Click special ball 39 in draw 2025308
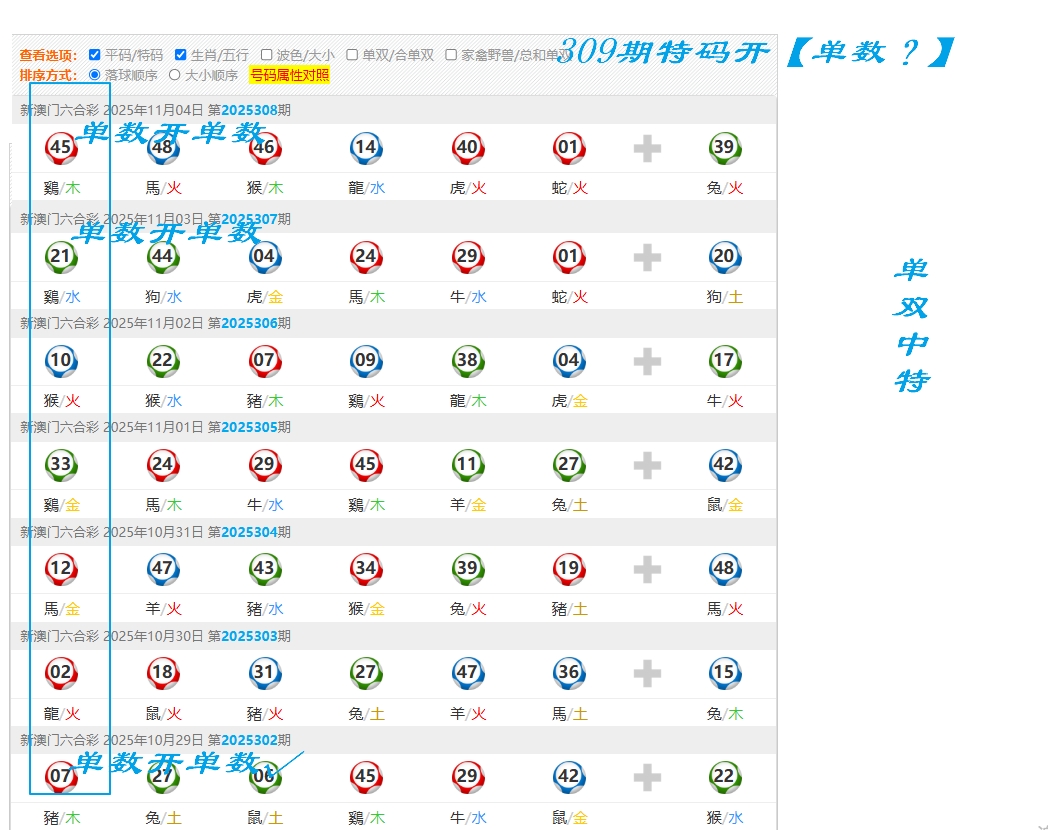Screen dimensions: 1048x830 [724, 149]
